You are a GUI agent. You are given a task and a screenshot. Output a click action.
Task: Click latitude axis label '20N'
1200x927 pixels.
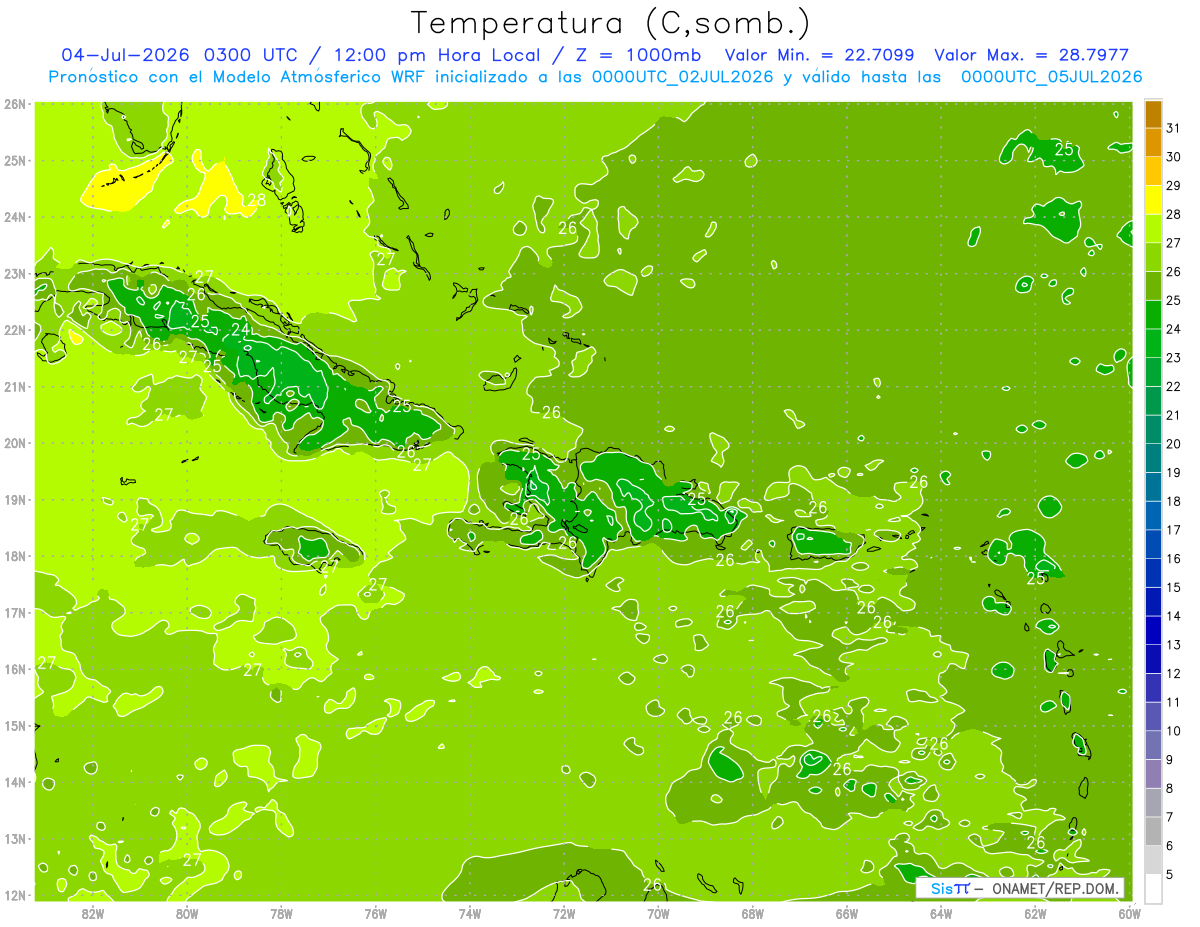pyautogui.click(x=15, y=443)
